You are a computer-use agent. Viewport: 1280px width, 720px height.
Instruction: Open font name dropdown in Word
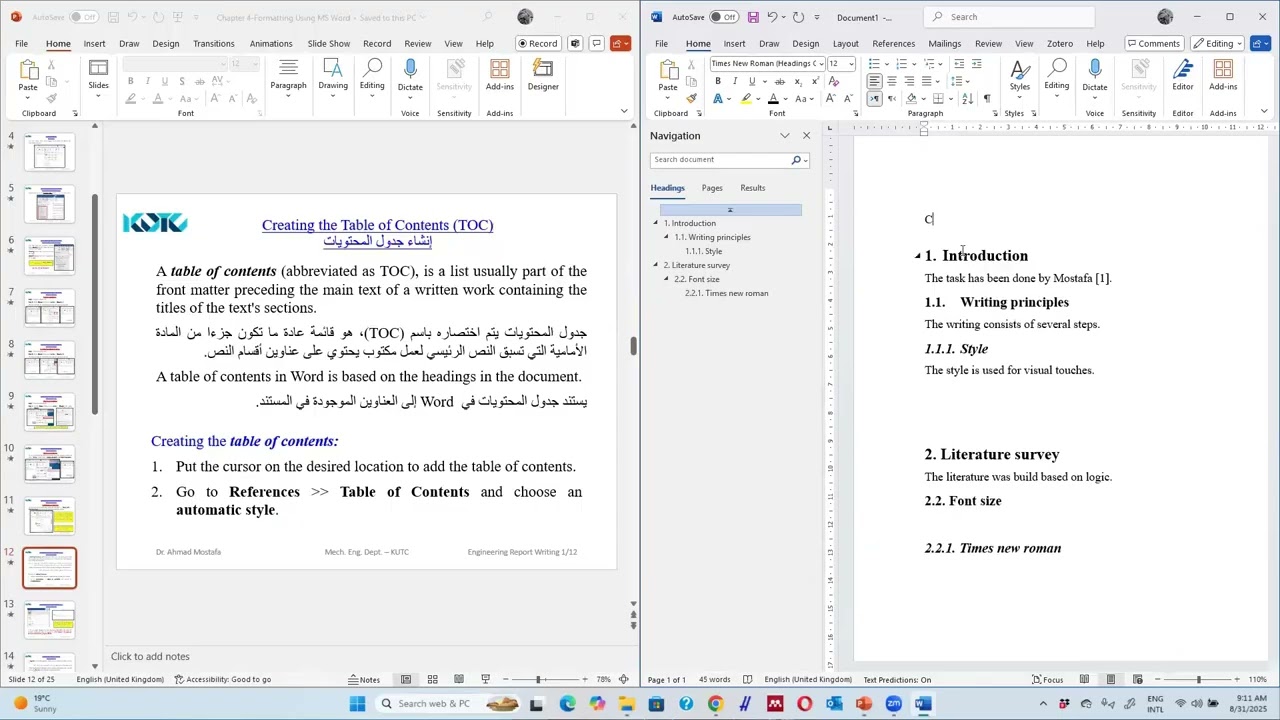coord(820,64)
